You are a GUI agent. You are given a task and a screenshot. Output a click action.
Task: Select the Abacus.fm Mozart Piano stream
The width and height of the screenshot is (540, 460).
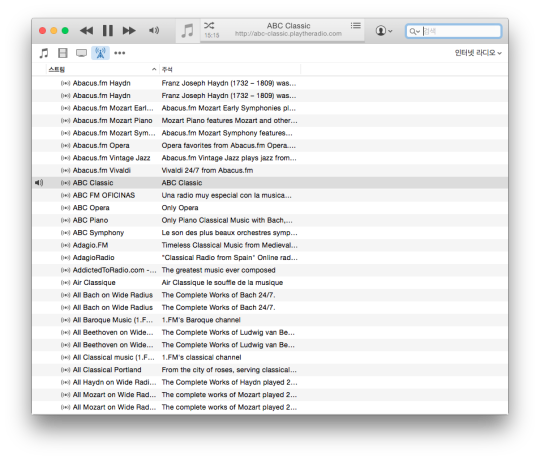(270, 121)
